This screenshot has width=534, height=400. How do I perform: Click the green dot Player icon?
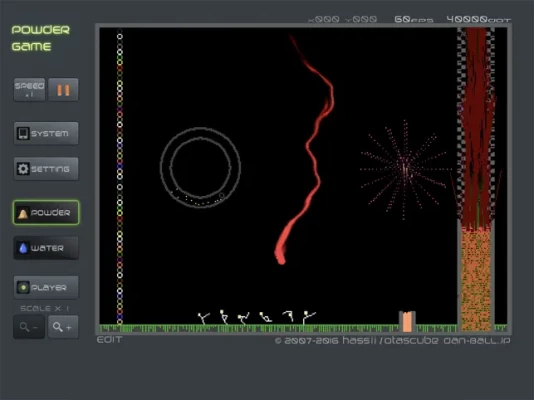click(23, 288)
